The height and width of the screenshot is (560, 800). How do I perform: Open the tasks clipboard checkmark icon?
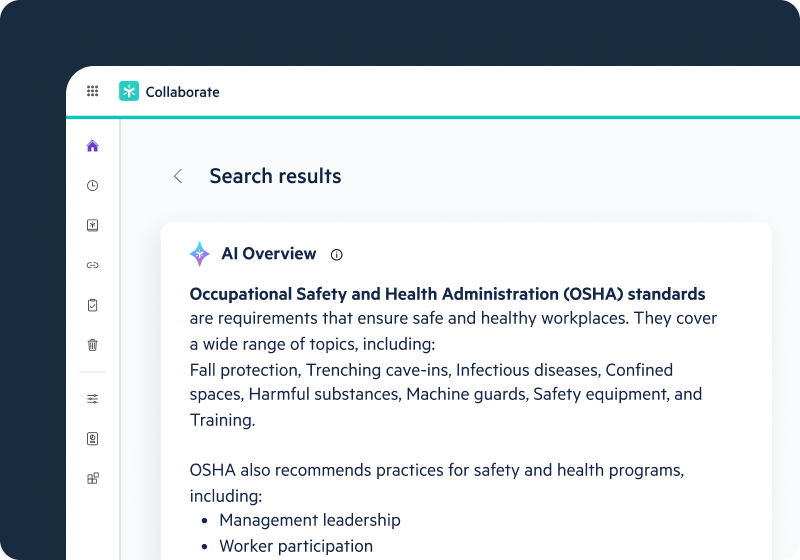tap(93, 305)
